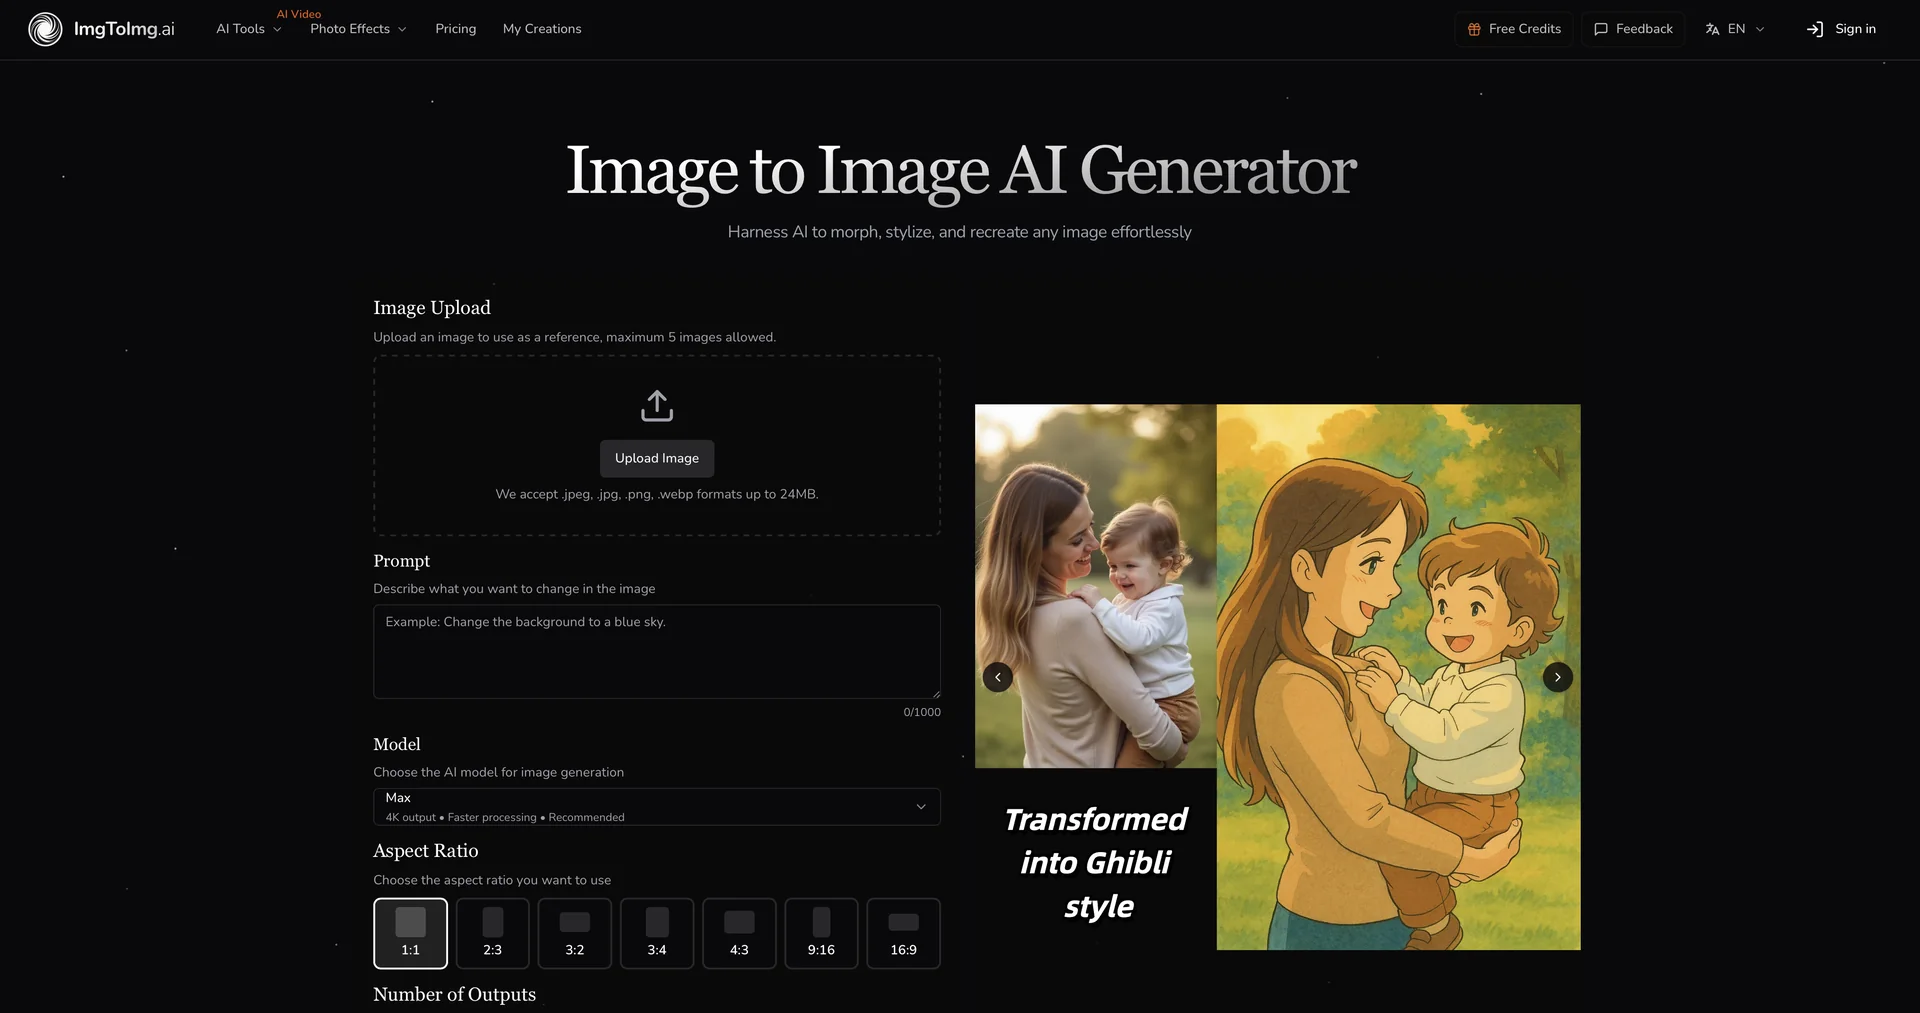Go to My Creations

[542, 29]
